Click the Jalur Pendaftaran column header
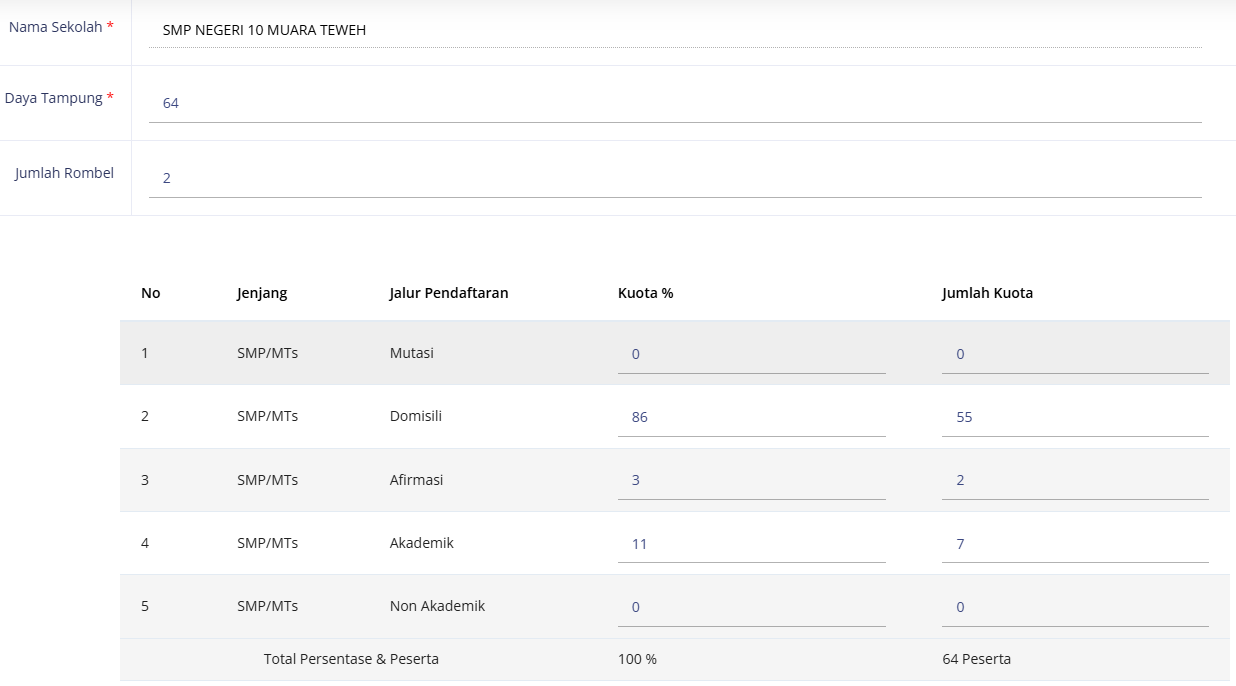The image size is (1236, 686). (x=449, y=293)
